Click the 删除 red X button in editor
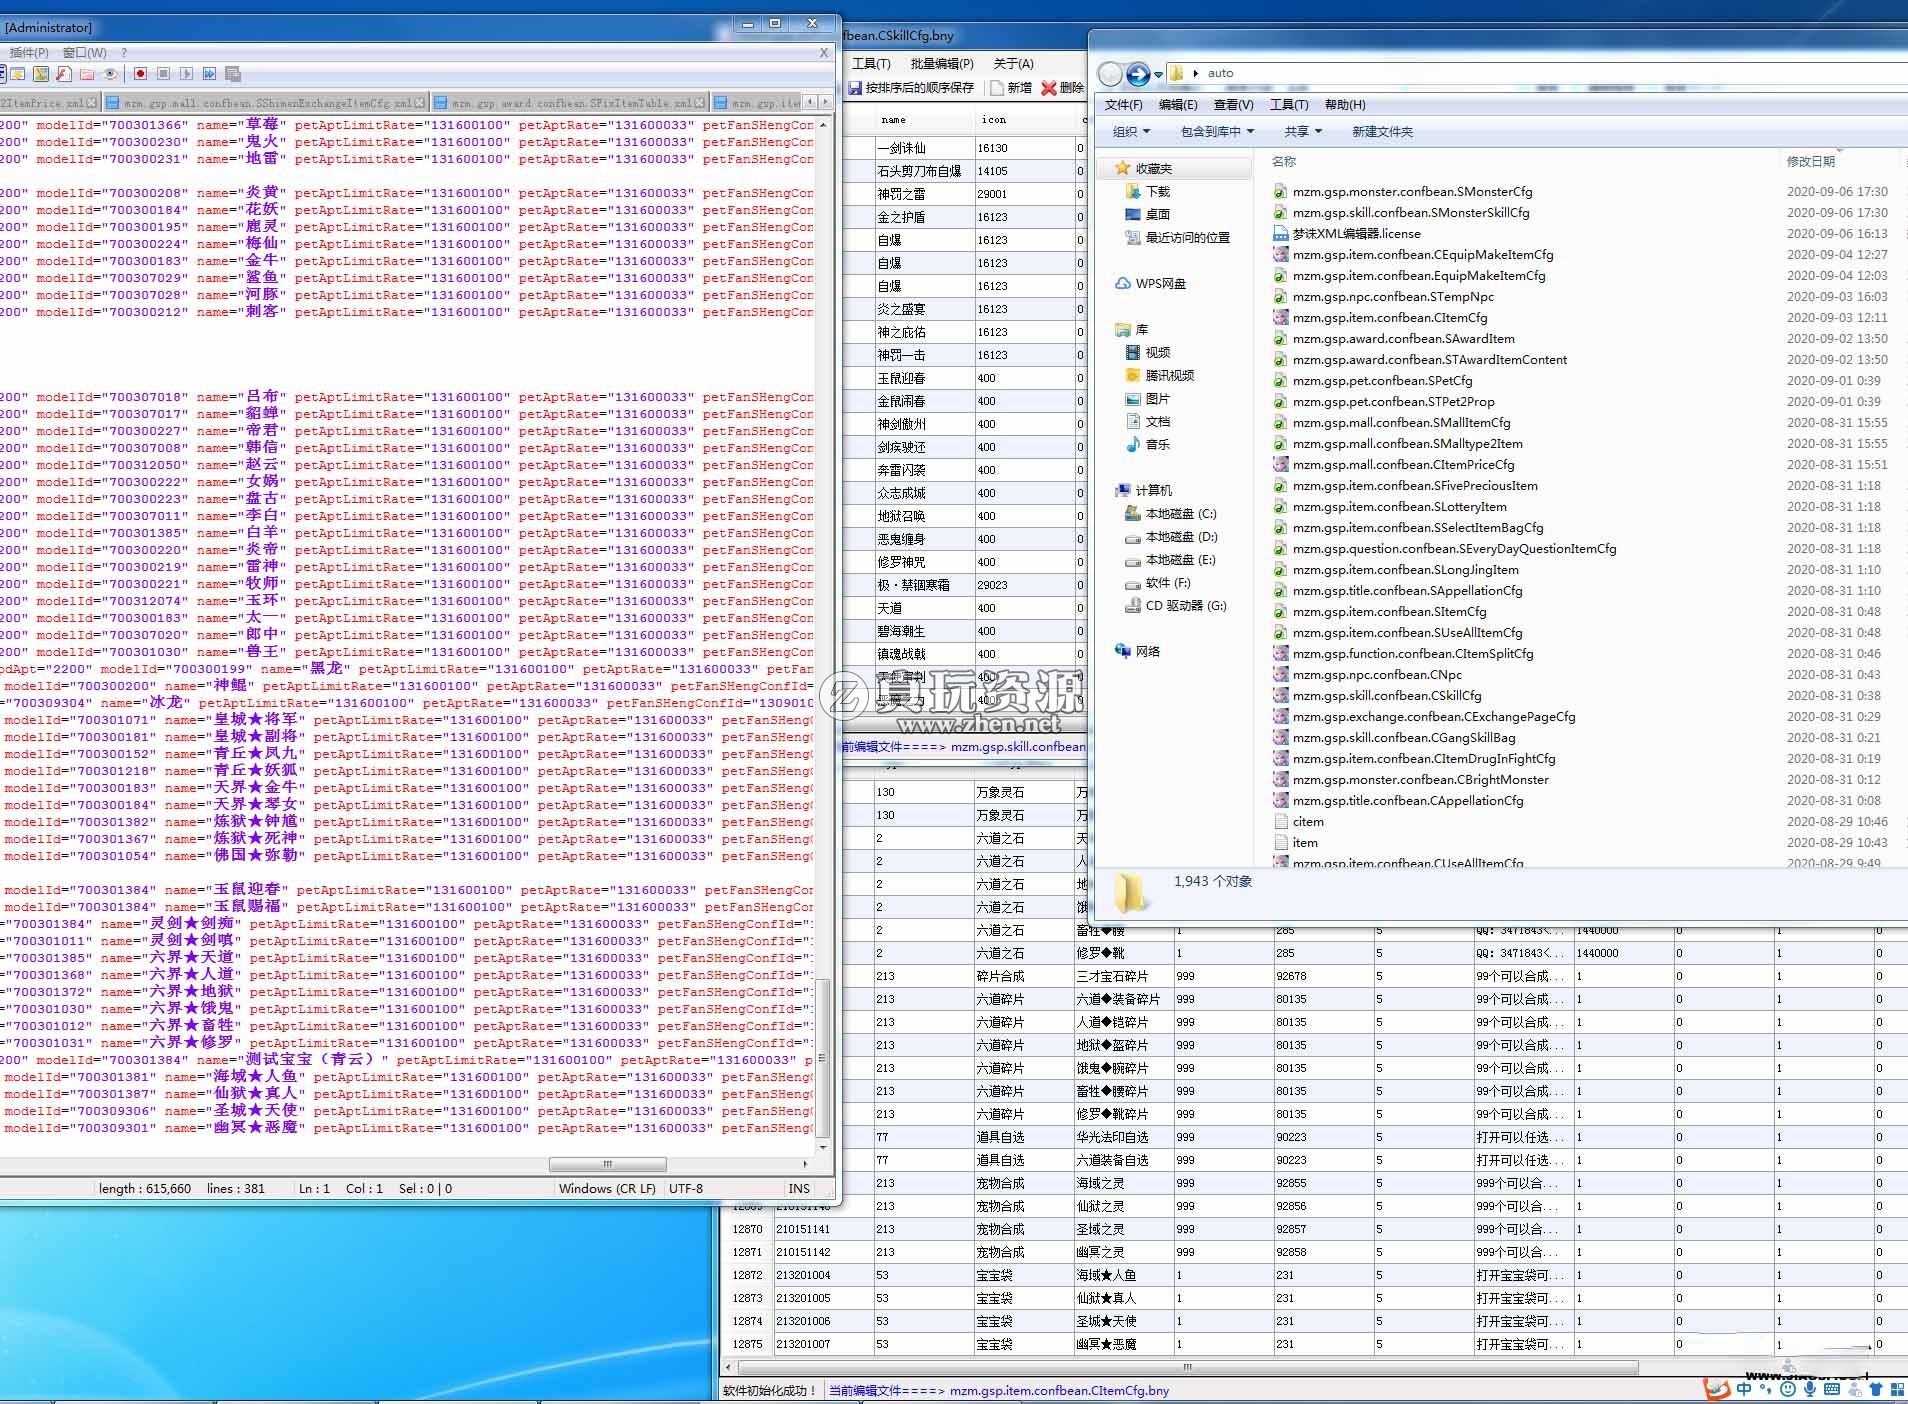Viewport: 1908px width, 1404px height. pyautogui.click(x=1062, y=88)
